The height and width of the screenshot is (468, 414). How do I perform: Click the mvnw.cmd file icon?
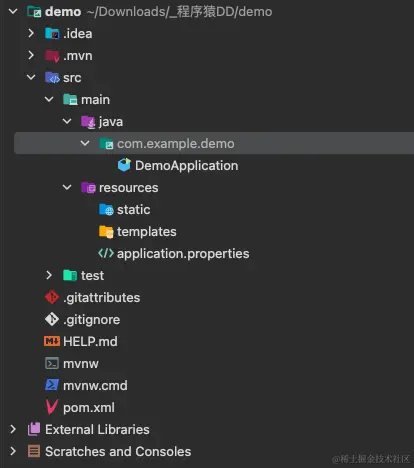(52, 385)
